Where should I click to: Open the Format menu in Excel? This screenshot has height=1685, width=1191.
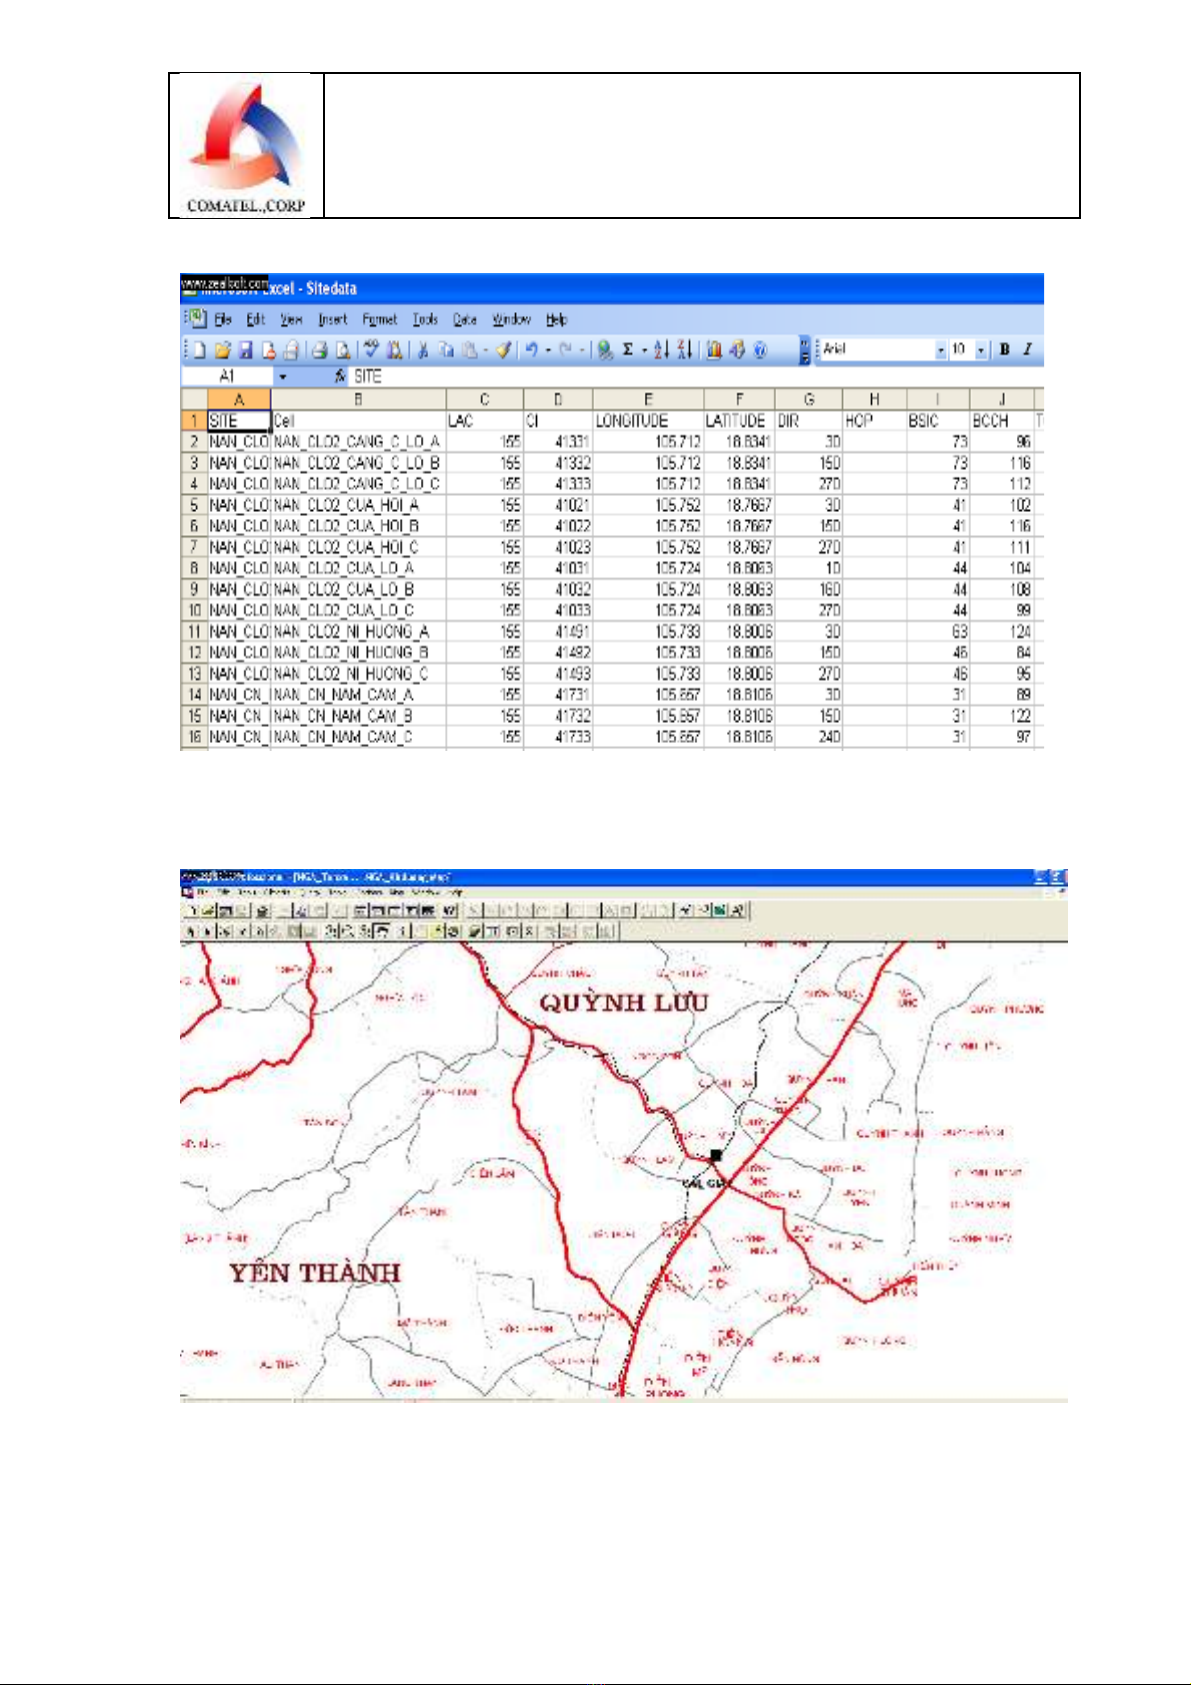(379, 320)
